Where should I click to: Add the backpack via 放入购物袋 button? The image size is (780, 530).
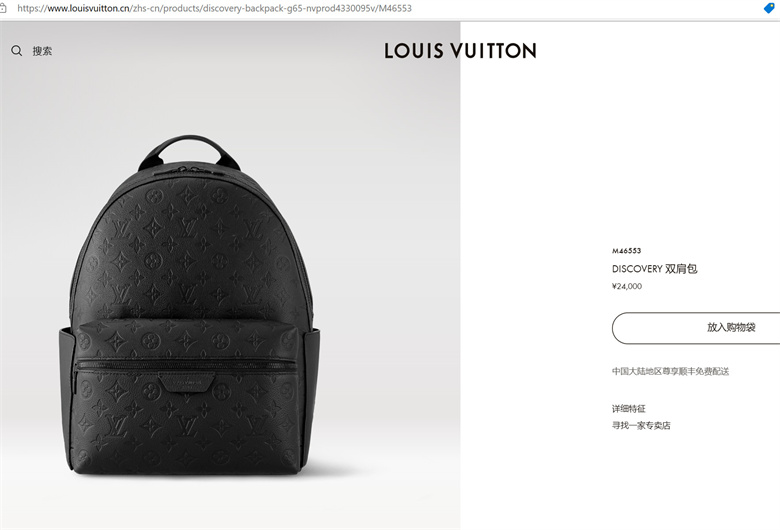click(x=696, y=328)
